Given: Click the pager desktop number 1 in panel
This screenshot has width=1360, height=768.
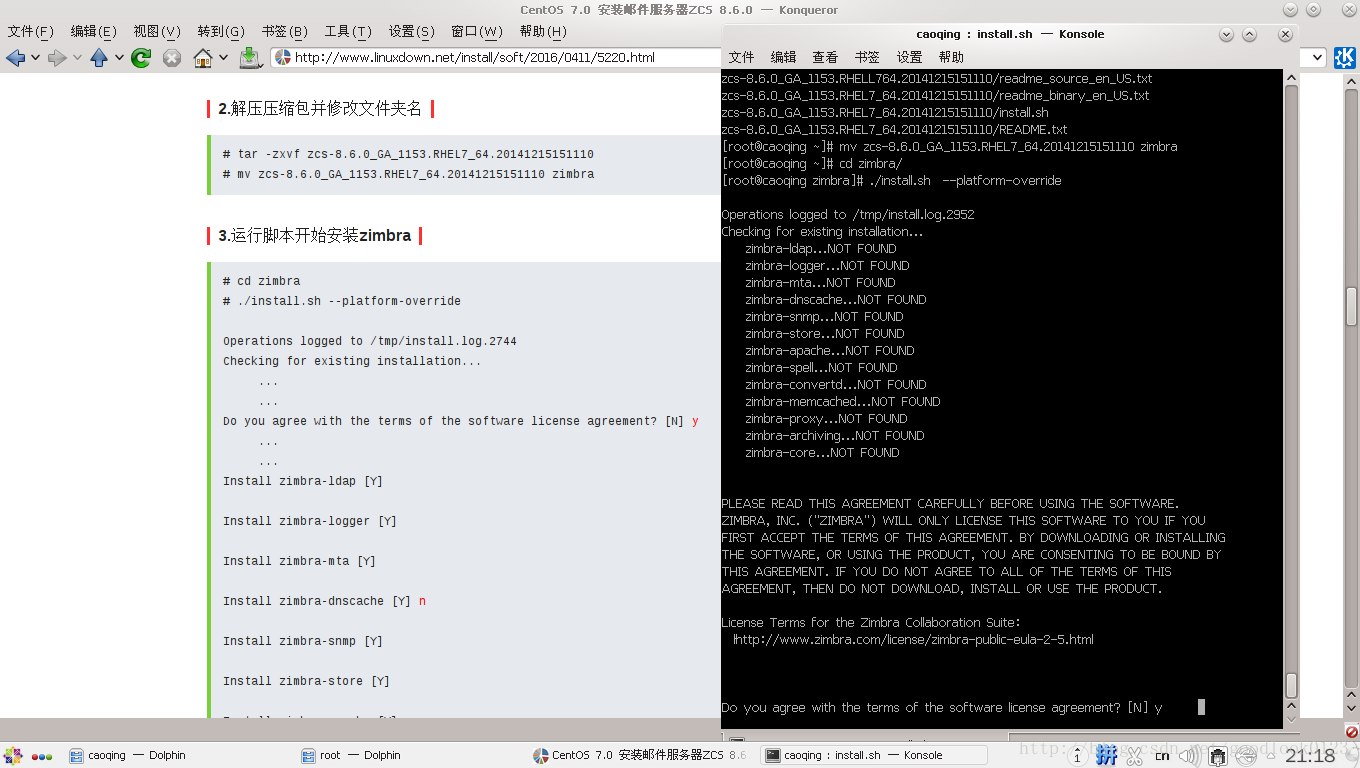Looking at the screenshot, I should pyautogui.click(x=1076, y=757).
